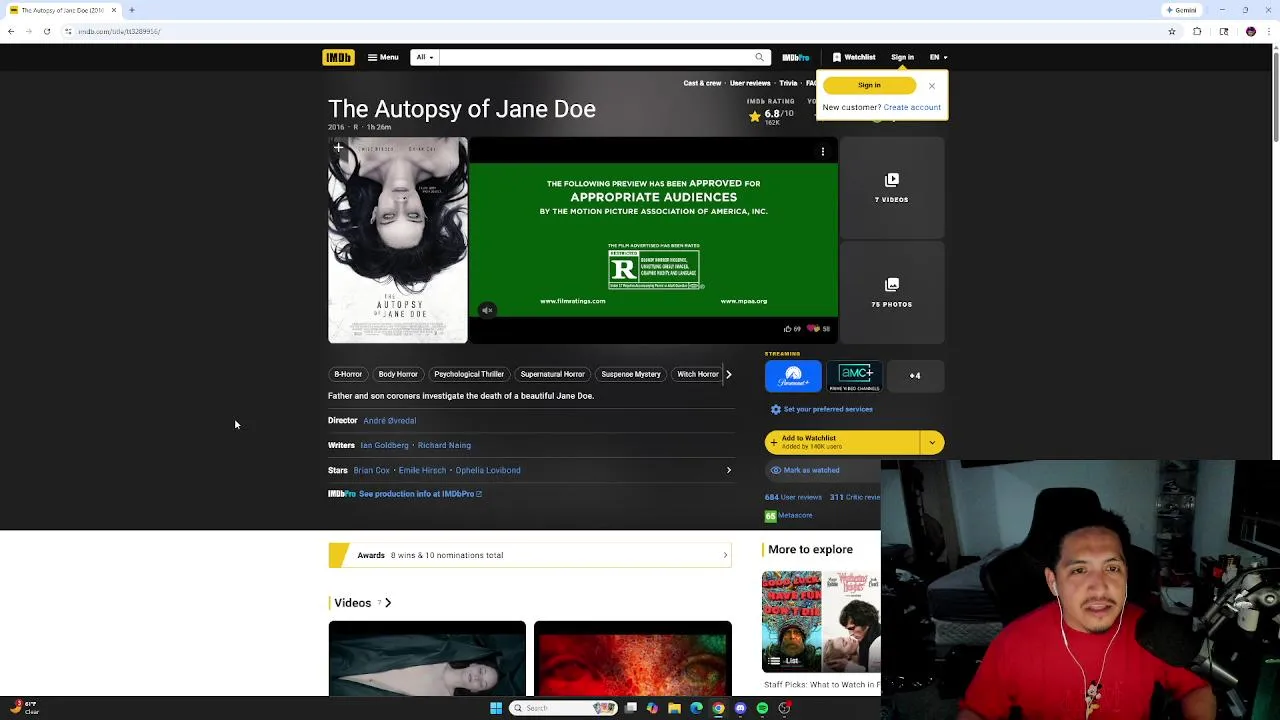Open writer Ian Goldberg's page

click(384, 445)
